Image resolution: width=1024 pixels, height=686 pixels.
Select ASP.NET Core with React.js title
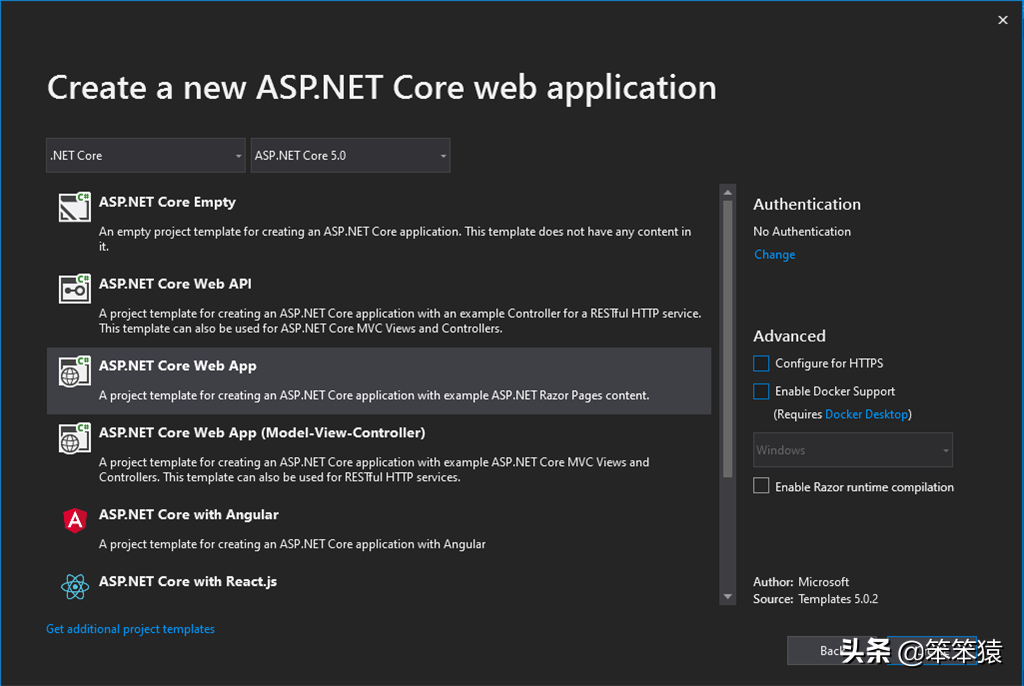point(188,581)
